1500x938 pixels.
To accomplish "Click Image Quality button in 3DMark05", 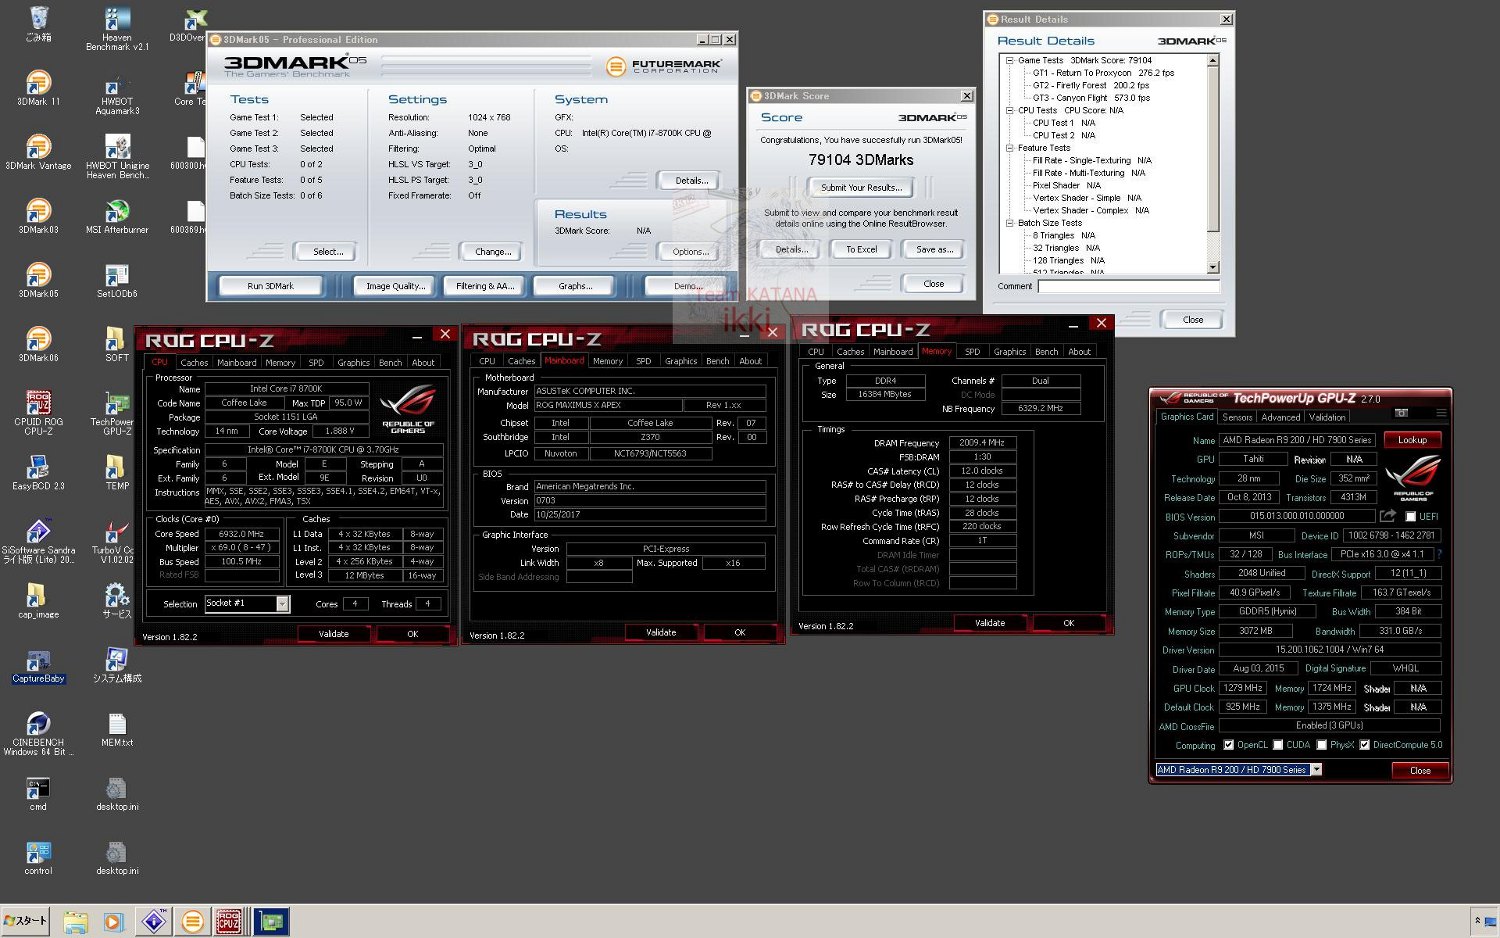I will 395,286.
